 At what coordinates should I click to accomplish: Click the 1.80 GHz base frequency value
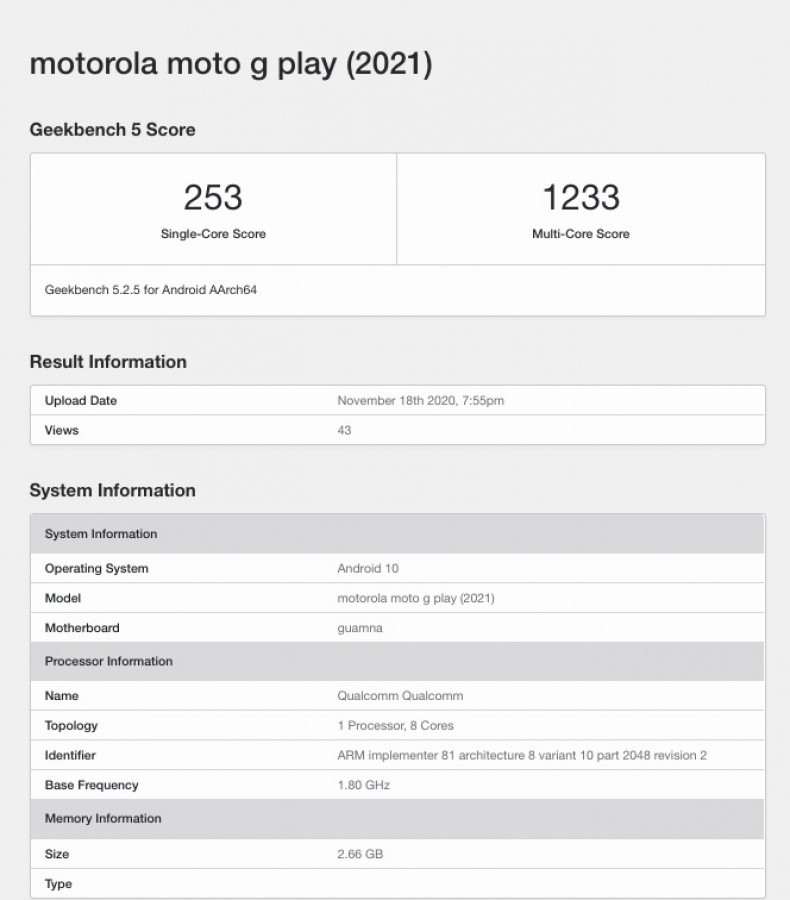[363, 785]
